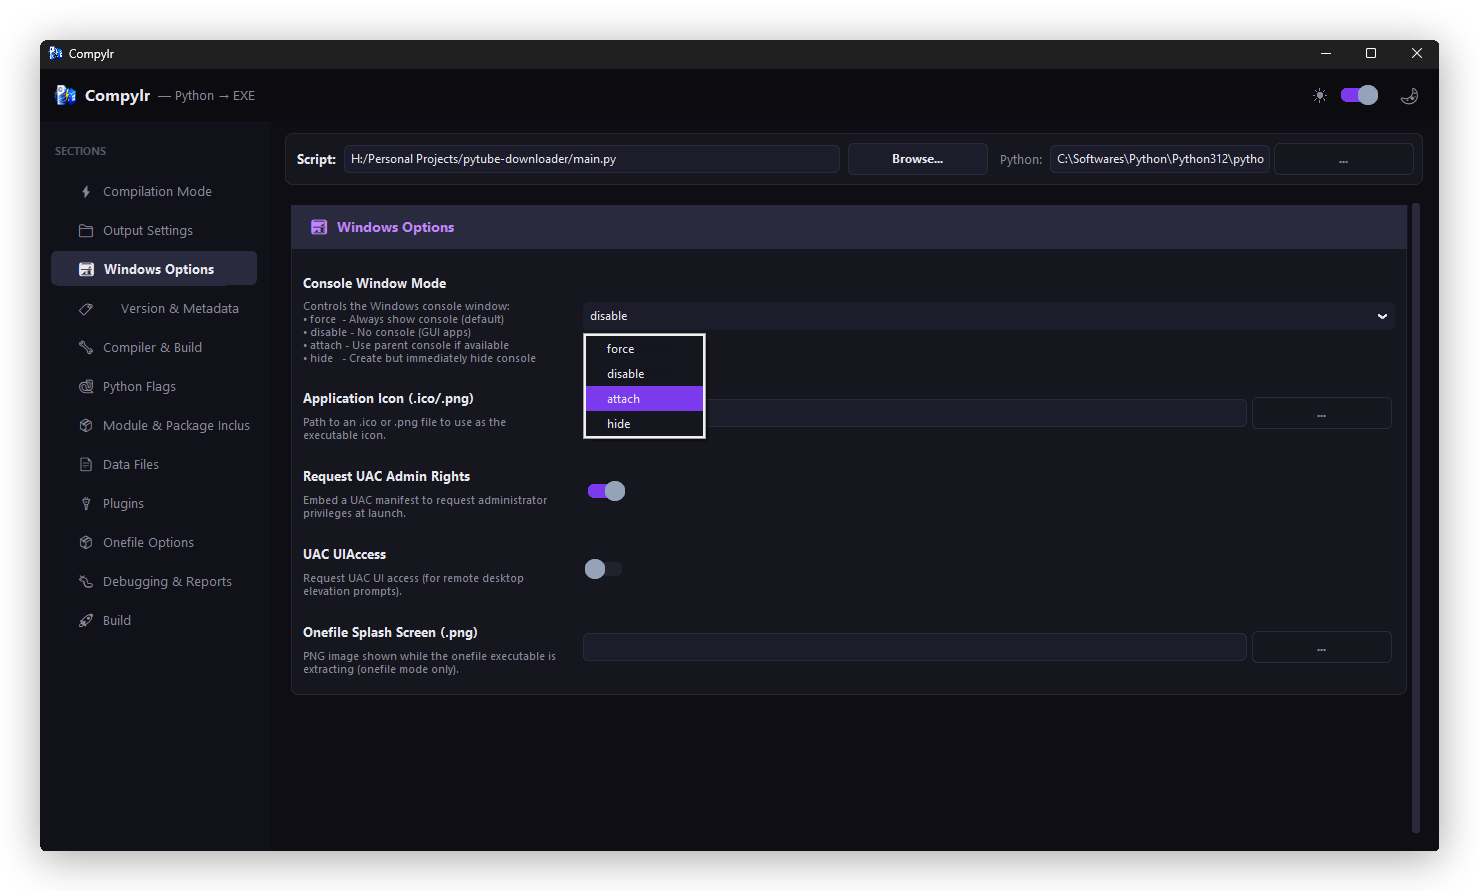Click the Onefile Options box icon

[86, 543]
